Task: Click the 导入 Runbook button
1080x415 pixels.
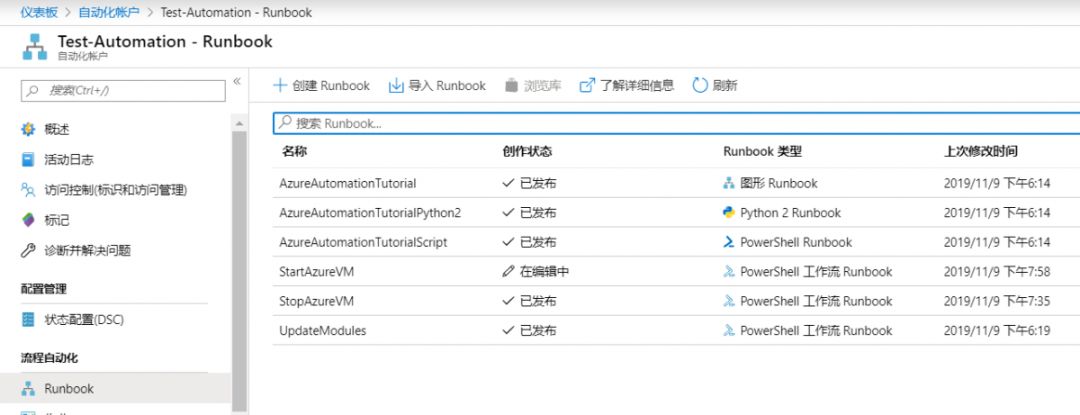Action: pos(437,85)
